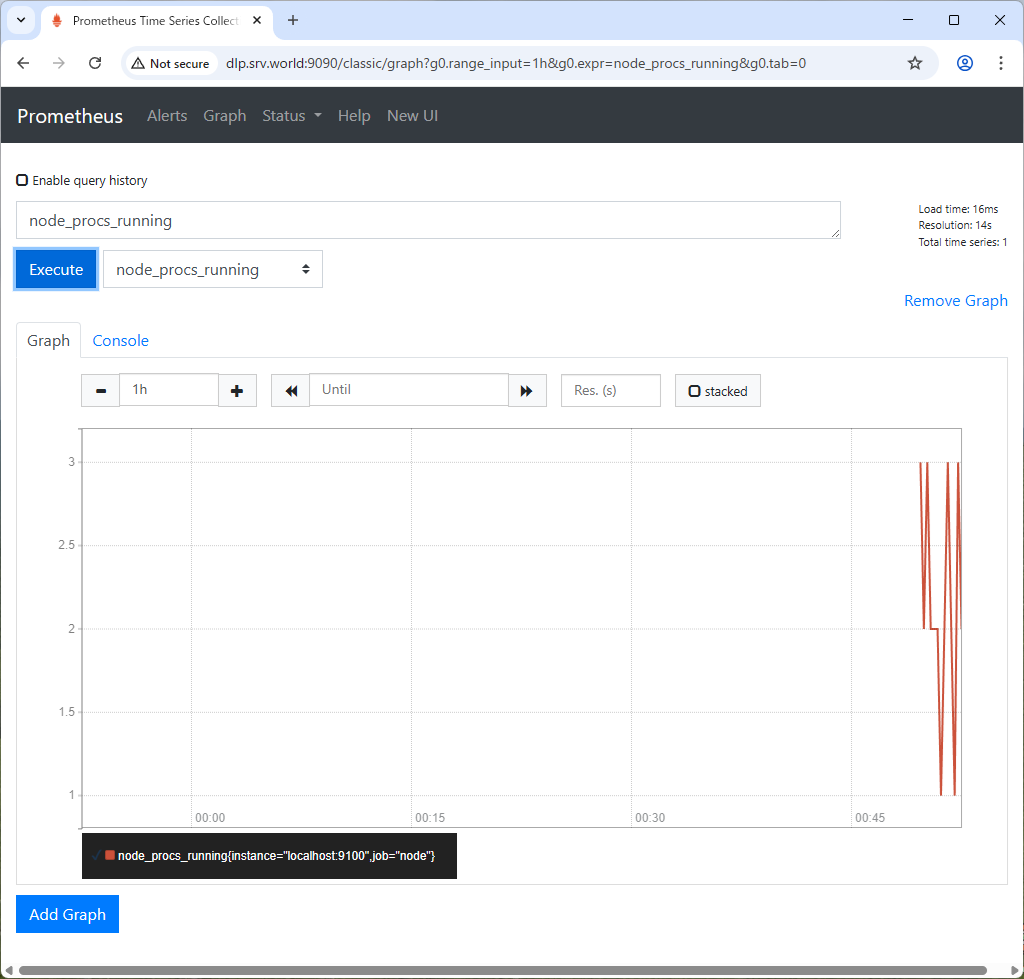Open the metric selector dropdown
1024x979 pixels.
pyautogui.click(x=213, y=270)
